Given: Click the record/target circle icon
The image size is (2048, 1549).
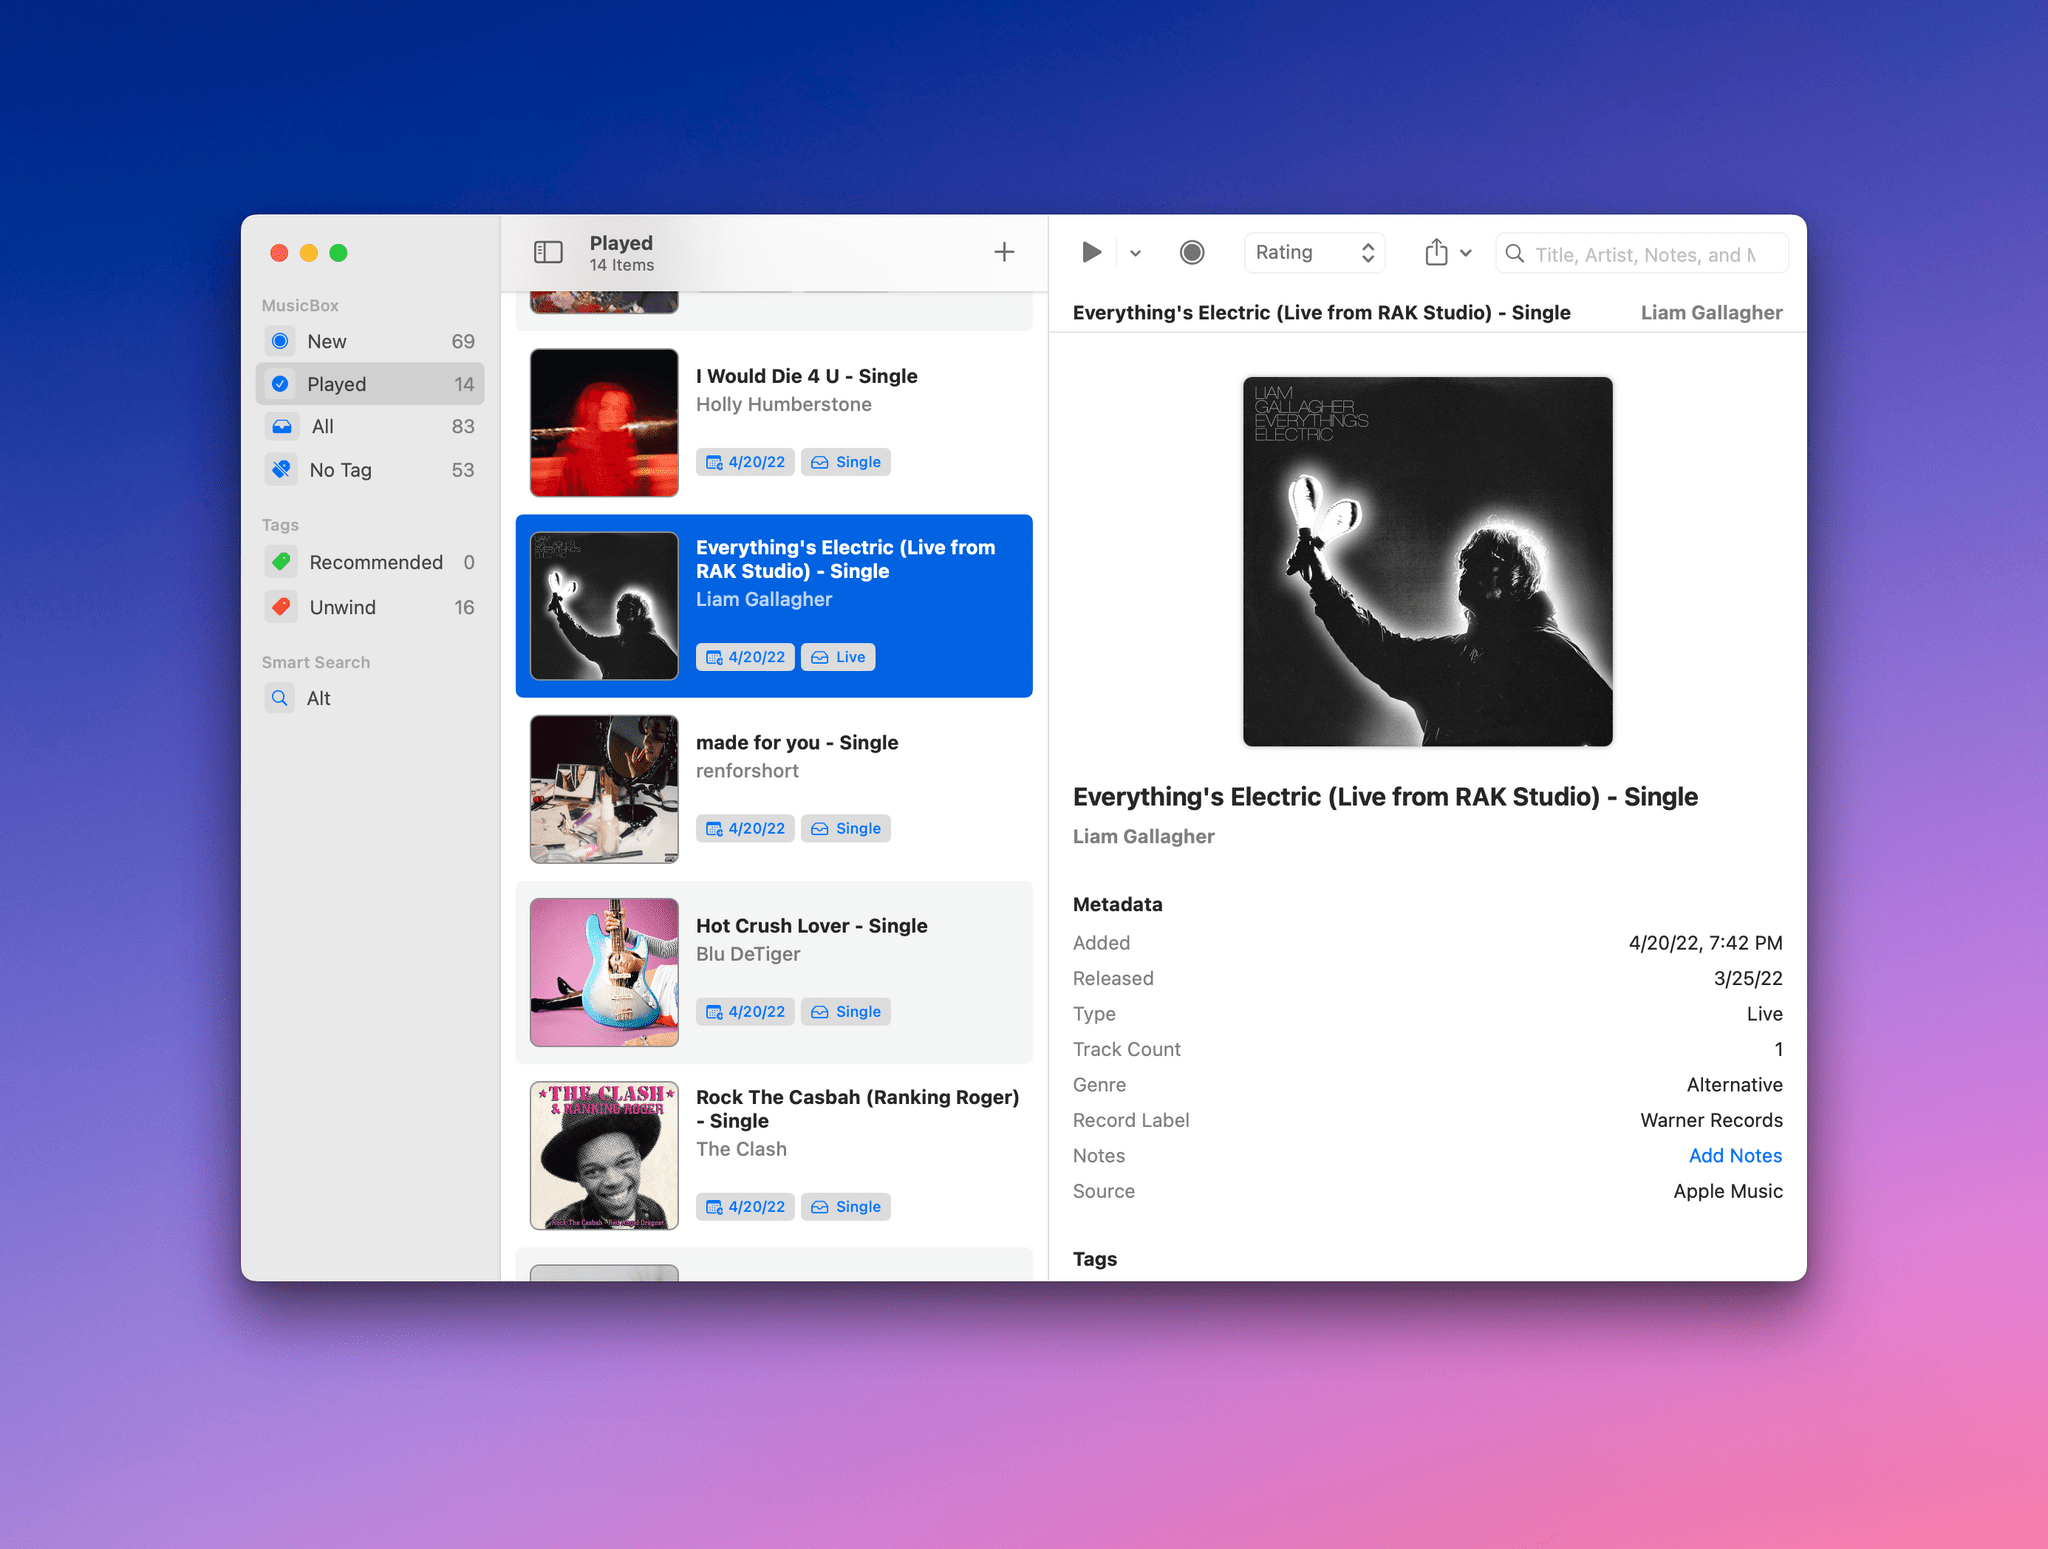Looking at the screenshot, I should click(x=1192, y=254).
